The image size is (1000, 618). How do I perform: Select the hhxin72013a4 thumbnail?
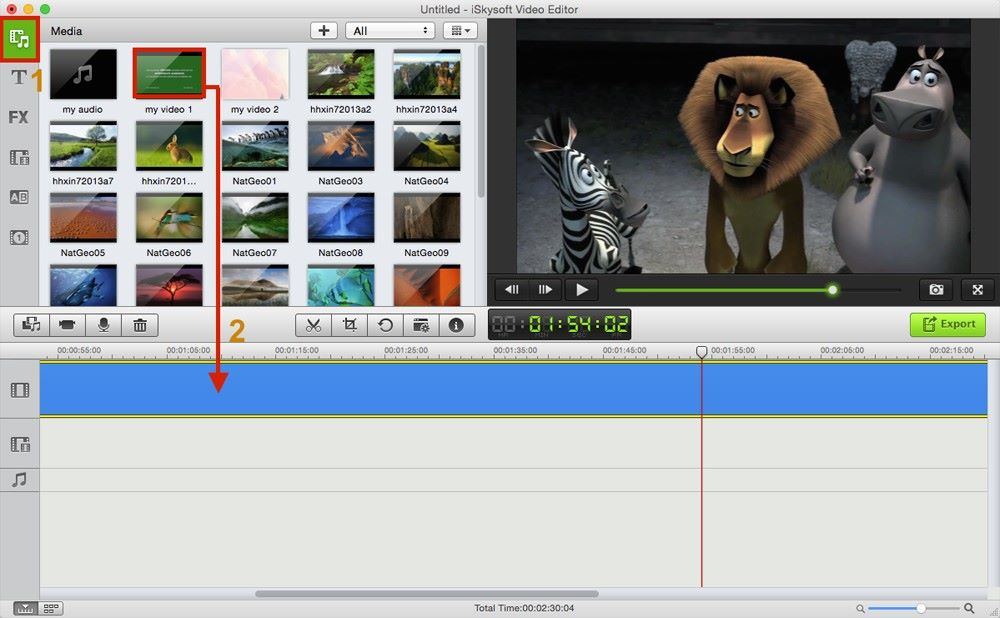[x=427, y=74]
